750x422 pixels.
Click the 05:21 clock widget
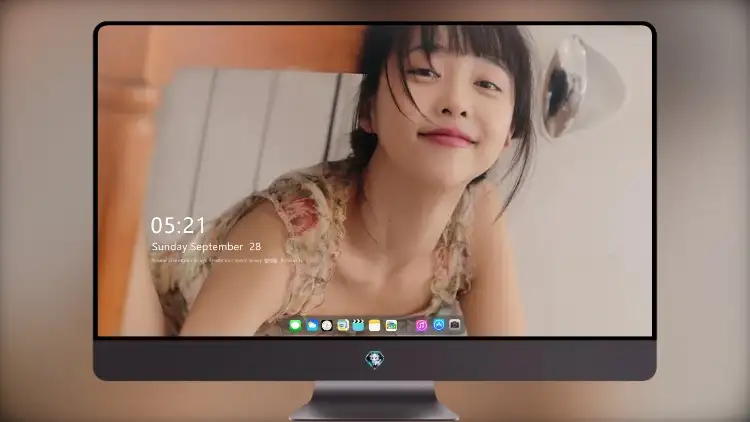tap(178, 225)
